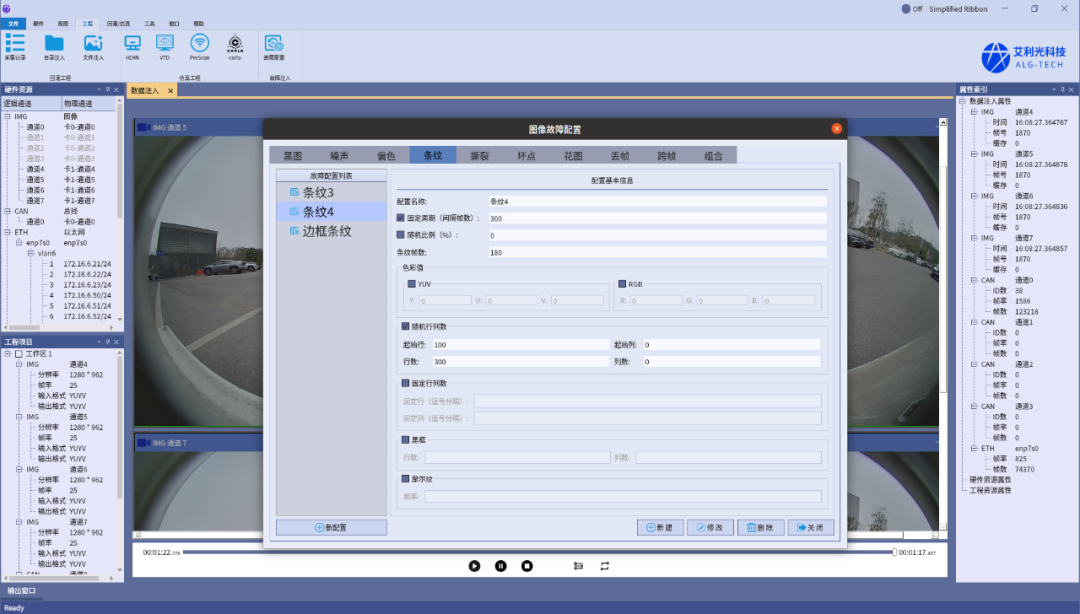
Task: Click the 条纹帧数 input field showing 180
Action: (x=658, y=252)
